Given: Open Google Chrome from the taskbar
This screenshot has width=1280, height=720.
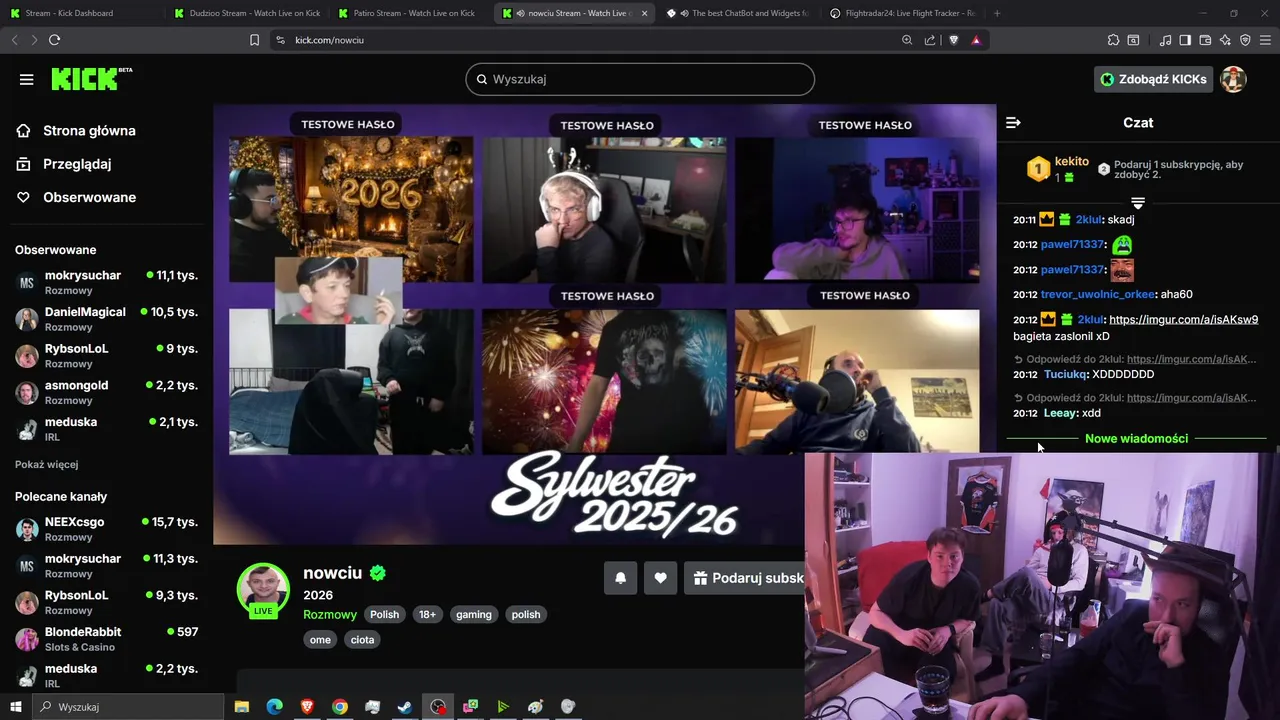Looking at the screenshot, I should (x=340, y=707).
